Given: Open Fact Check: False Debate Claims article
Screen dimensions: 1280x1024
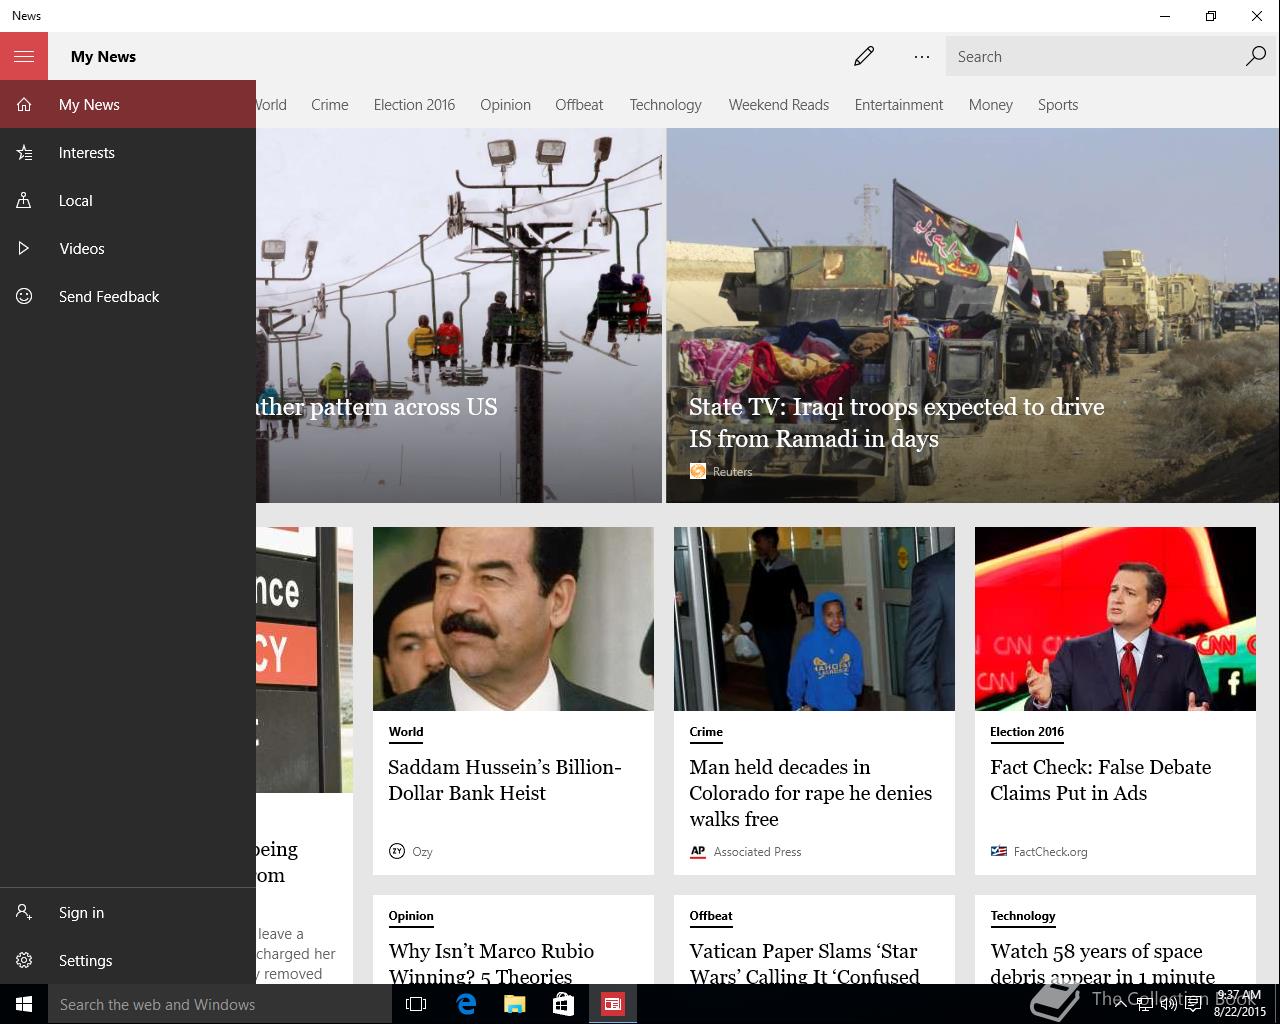Looking at the screenshot, I should pyautogui.click(x=1100, y=780).
